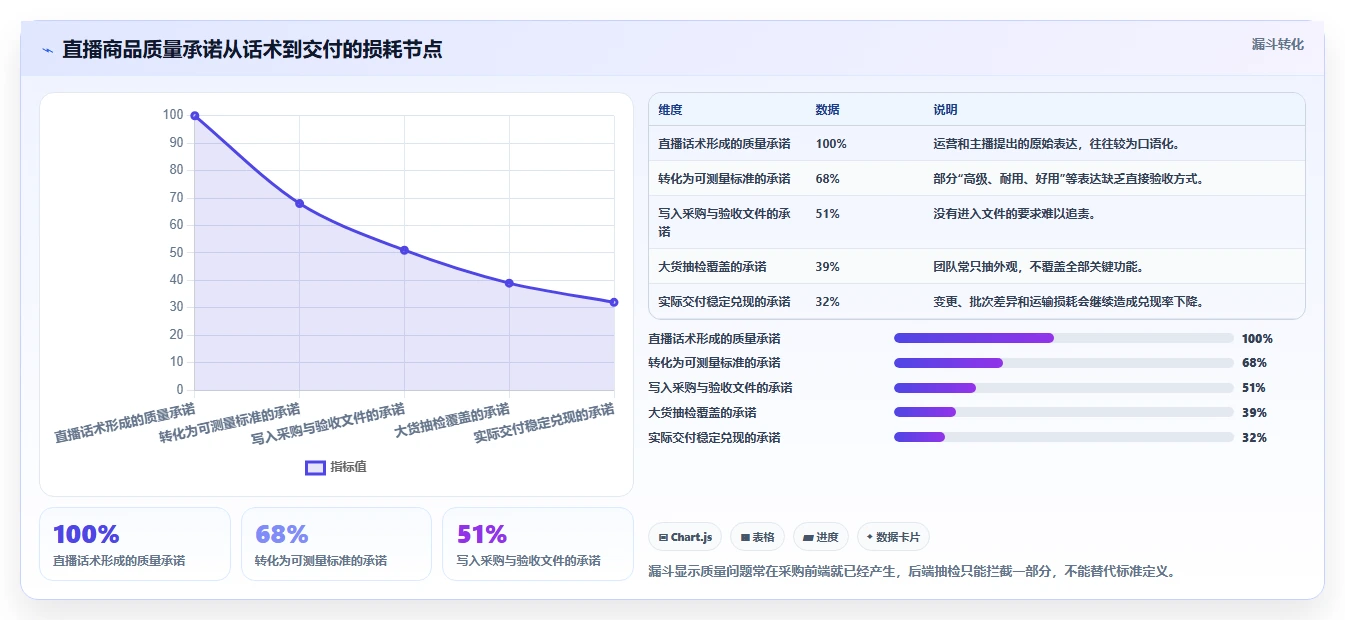Screen dimensions: 1345x620
Task: Click the chart data point at value 68
Action: [x=299, y=203]
